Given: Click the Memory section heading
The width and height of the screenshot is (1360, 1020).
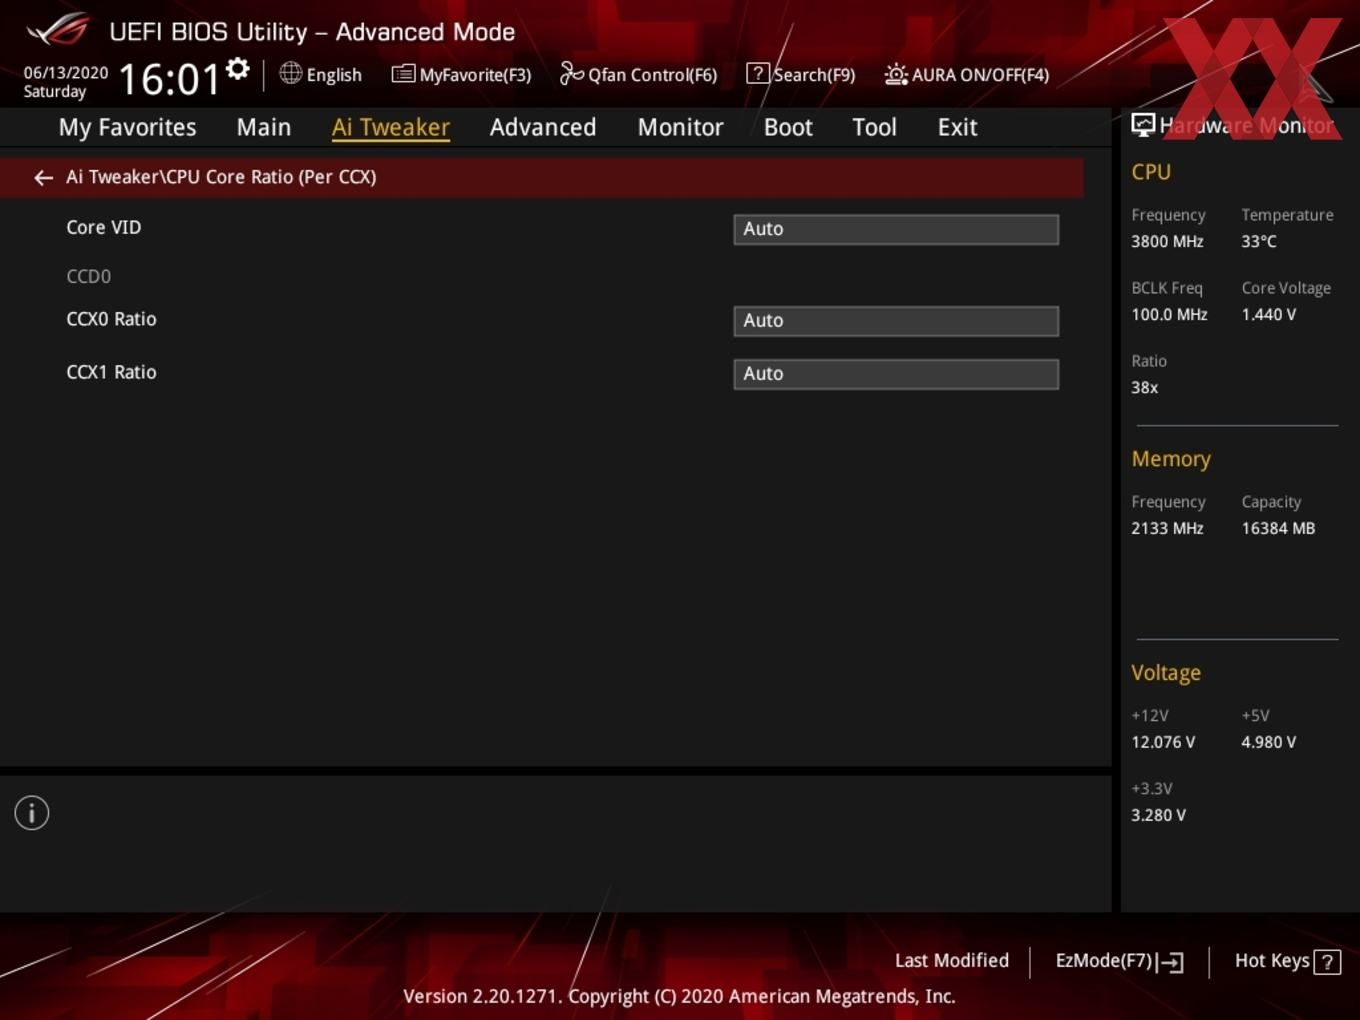Looking at the screenshot, I should click(1171, 459).
